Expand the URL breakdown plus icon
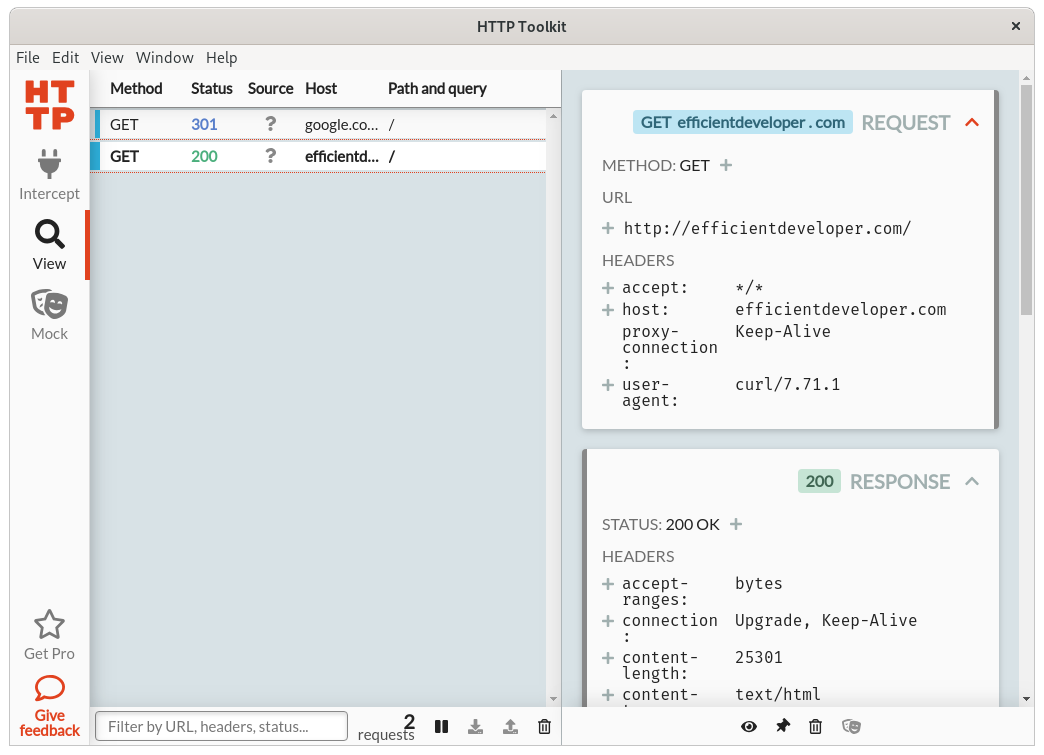The image size is (1044, 755). pyautogui.click(x=608, y=228)
